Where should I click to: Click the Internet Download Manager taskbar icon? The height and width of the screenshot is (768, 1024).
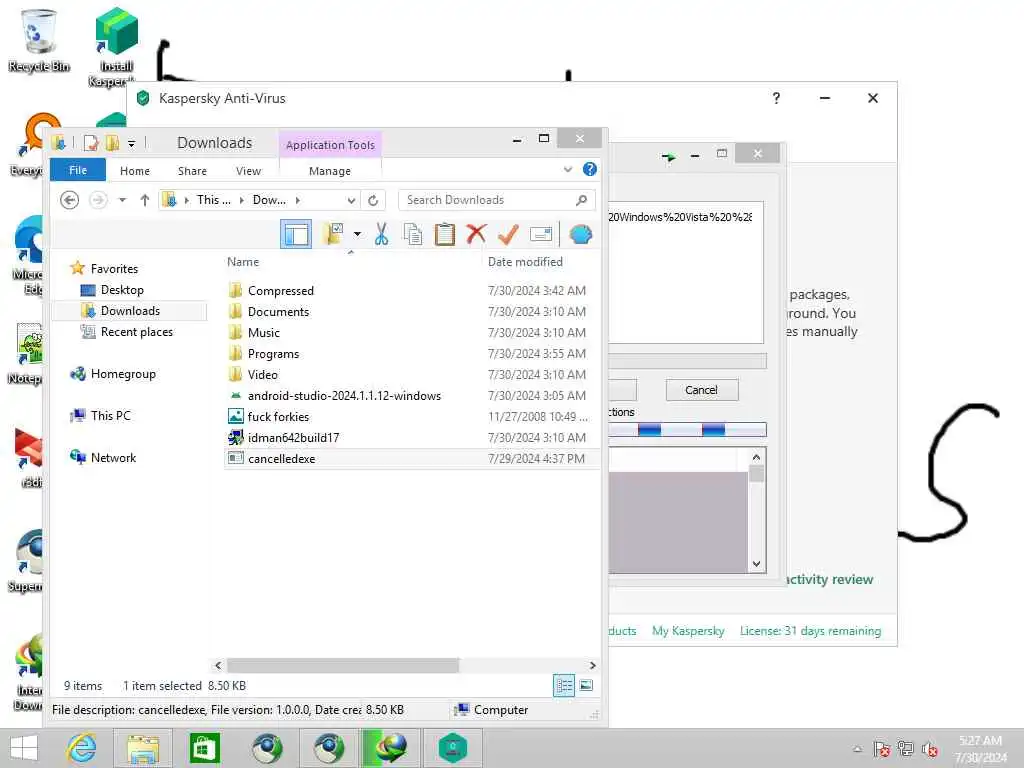tap(391, 748)
